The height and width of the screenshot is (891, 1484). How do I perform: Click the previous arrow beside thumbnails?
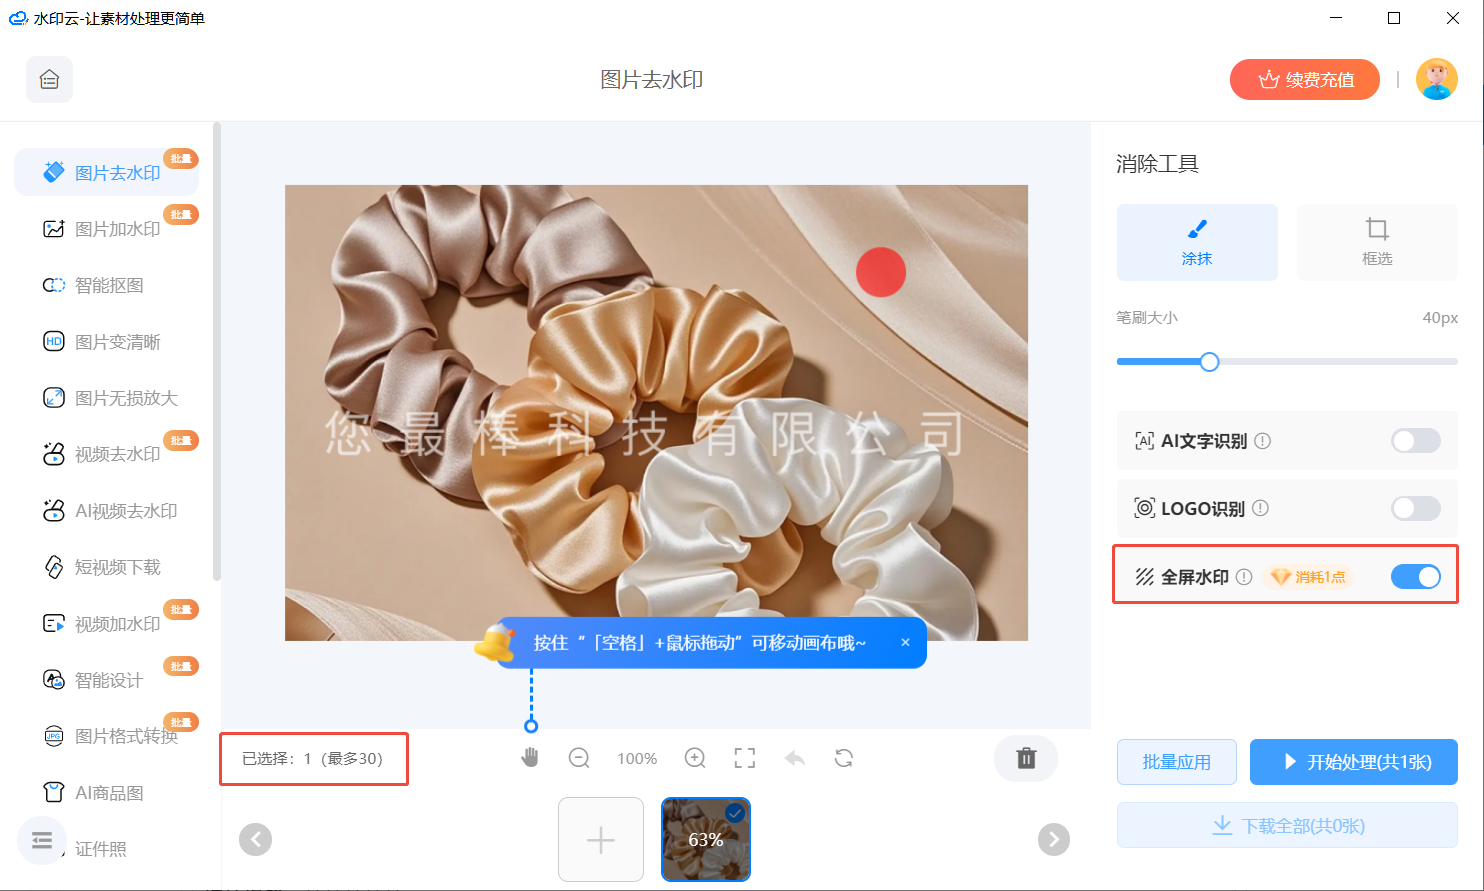(255, 839)
